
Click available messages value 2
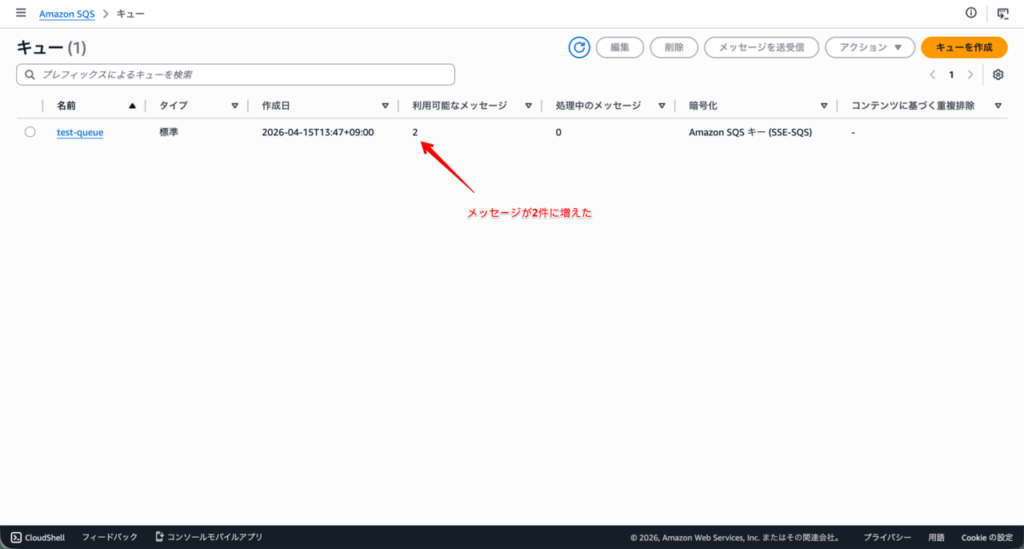[x=415, y=132]
